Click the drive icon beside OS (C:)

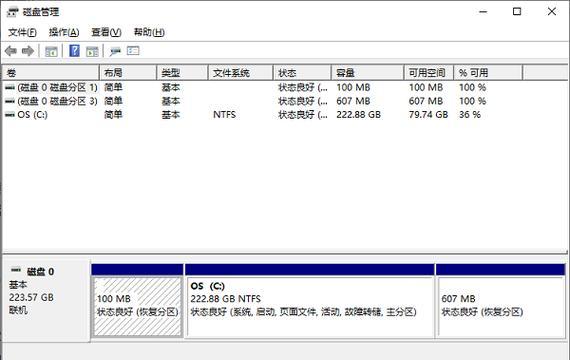coord(10,115)
